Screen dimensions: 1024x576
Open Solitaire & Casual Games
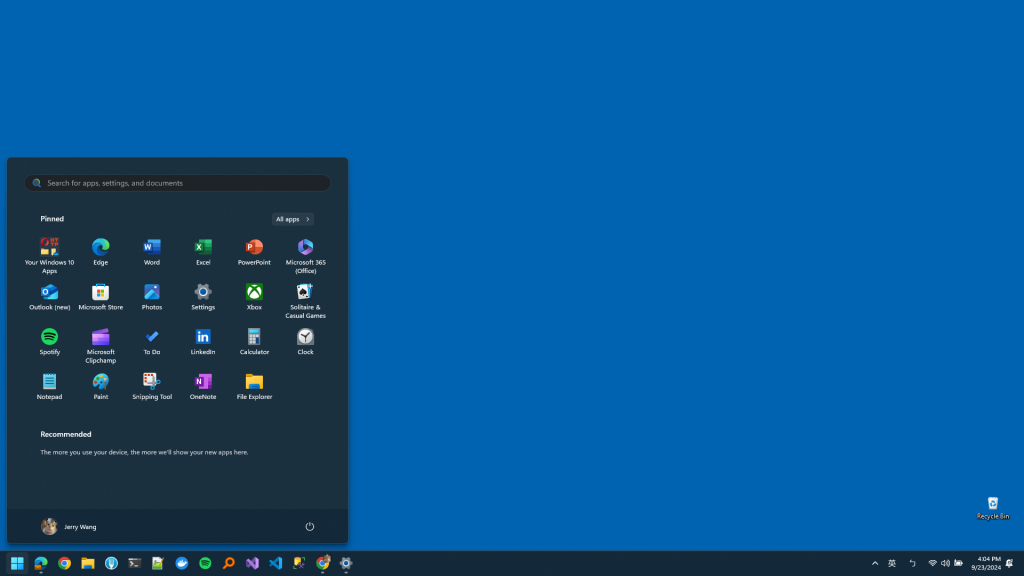305,300
